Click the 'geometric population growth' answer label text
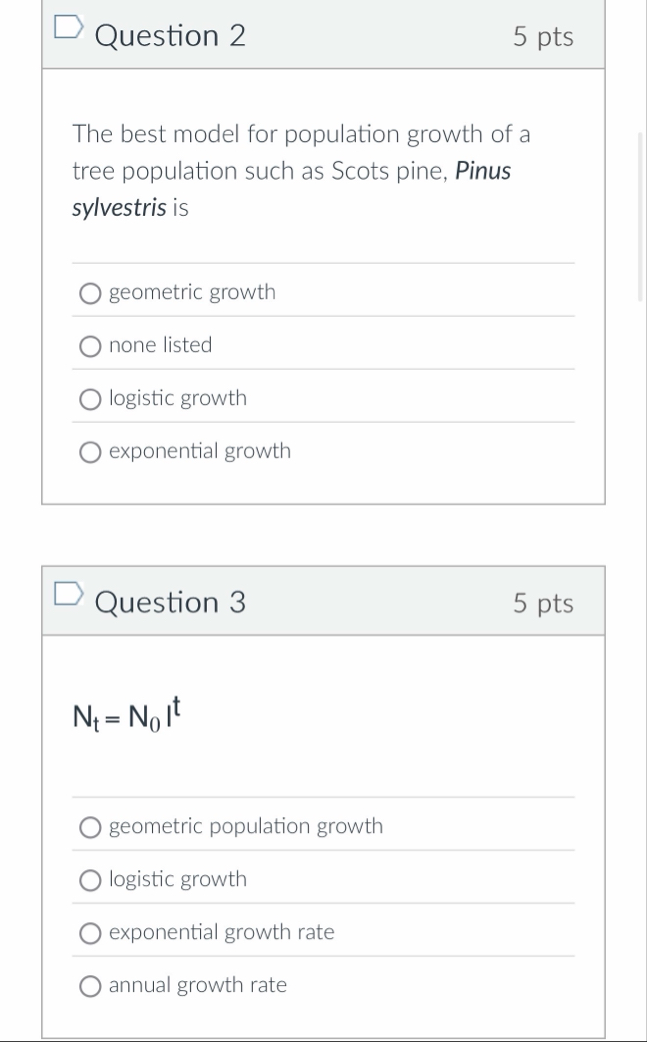Viewport: 647px width, 1042px height. pyautogui.click(x=245, y=827)
